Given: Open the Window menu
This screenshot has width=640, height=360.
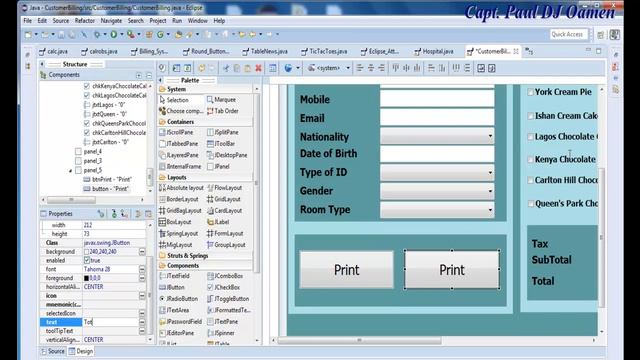Looking at the screenshot, I should (x=198, y=21).
